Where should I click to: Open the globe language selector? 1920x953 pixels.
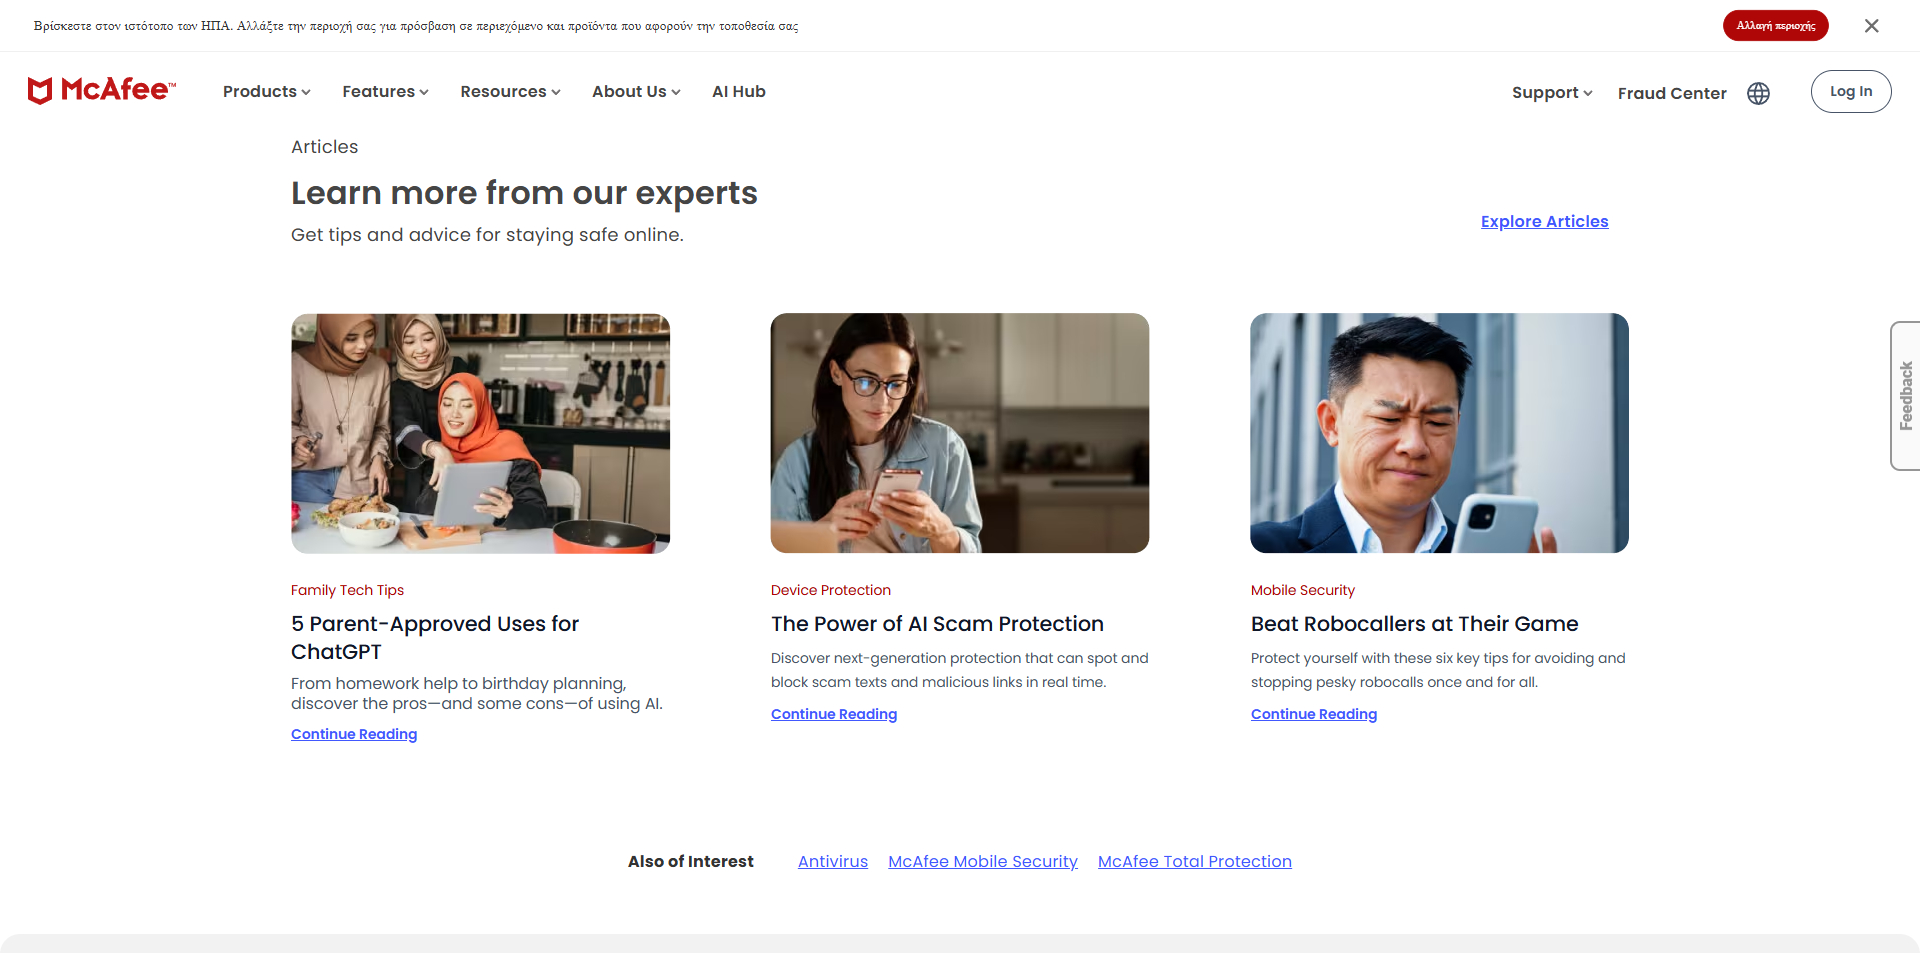1758,93
